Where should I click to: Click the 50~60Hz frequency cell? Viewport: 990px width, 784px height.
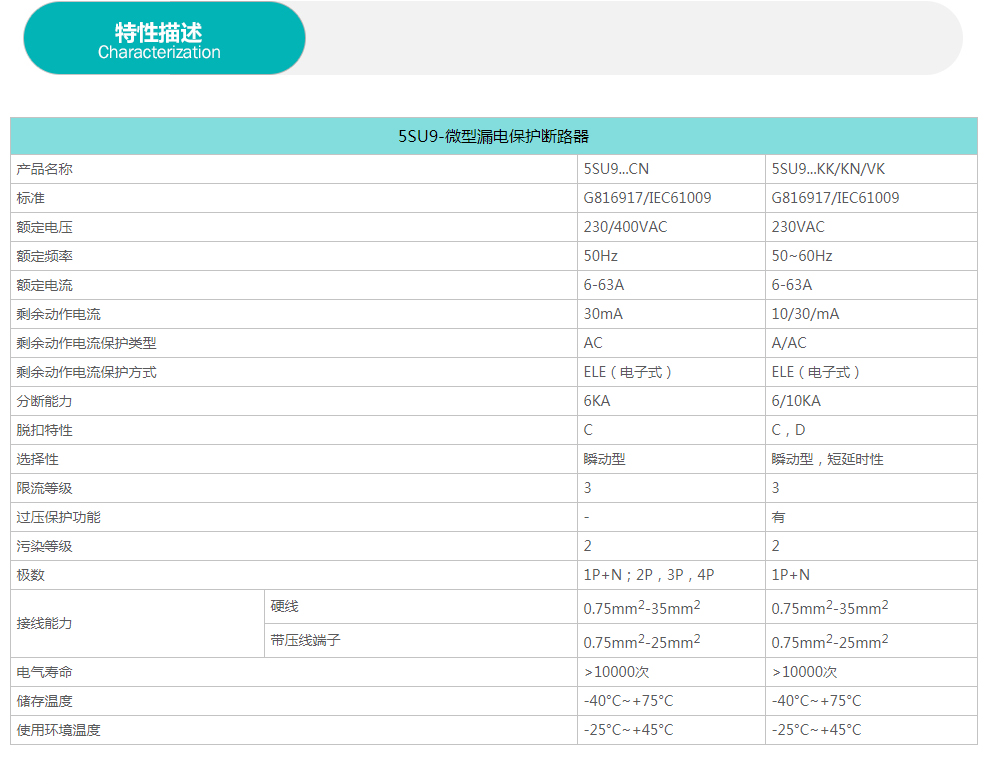[802, 256]
